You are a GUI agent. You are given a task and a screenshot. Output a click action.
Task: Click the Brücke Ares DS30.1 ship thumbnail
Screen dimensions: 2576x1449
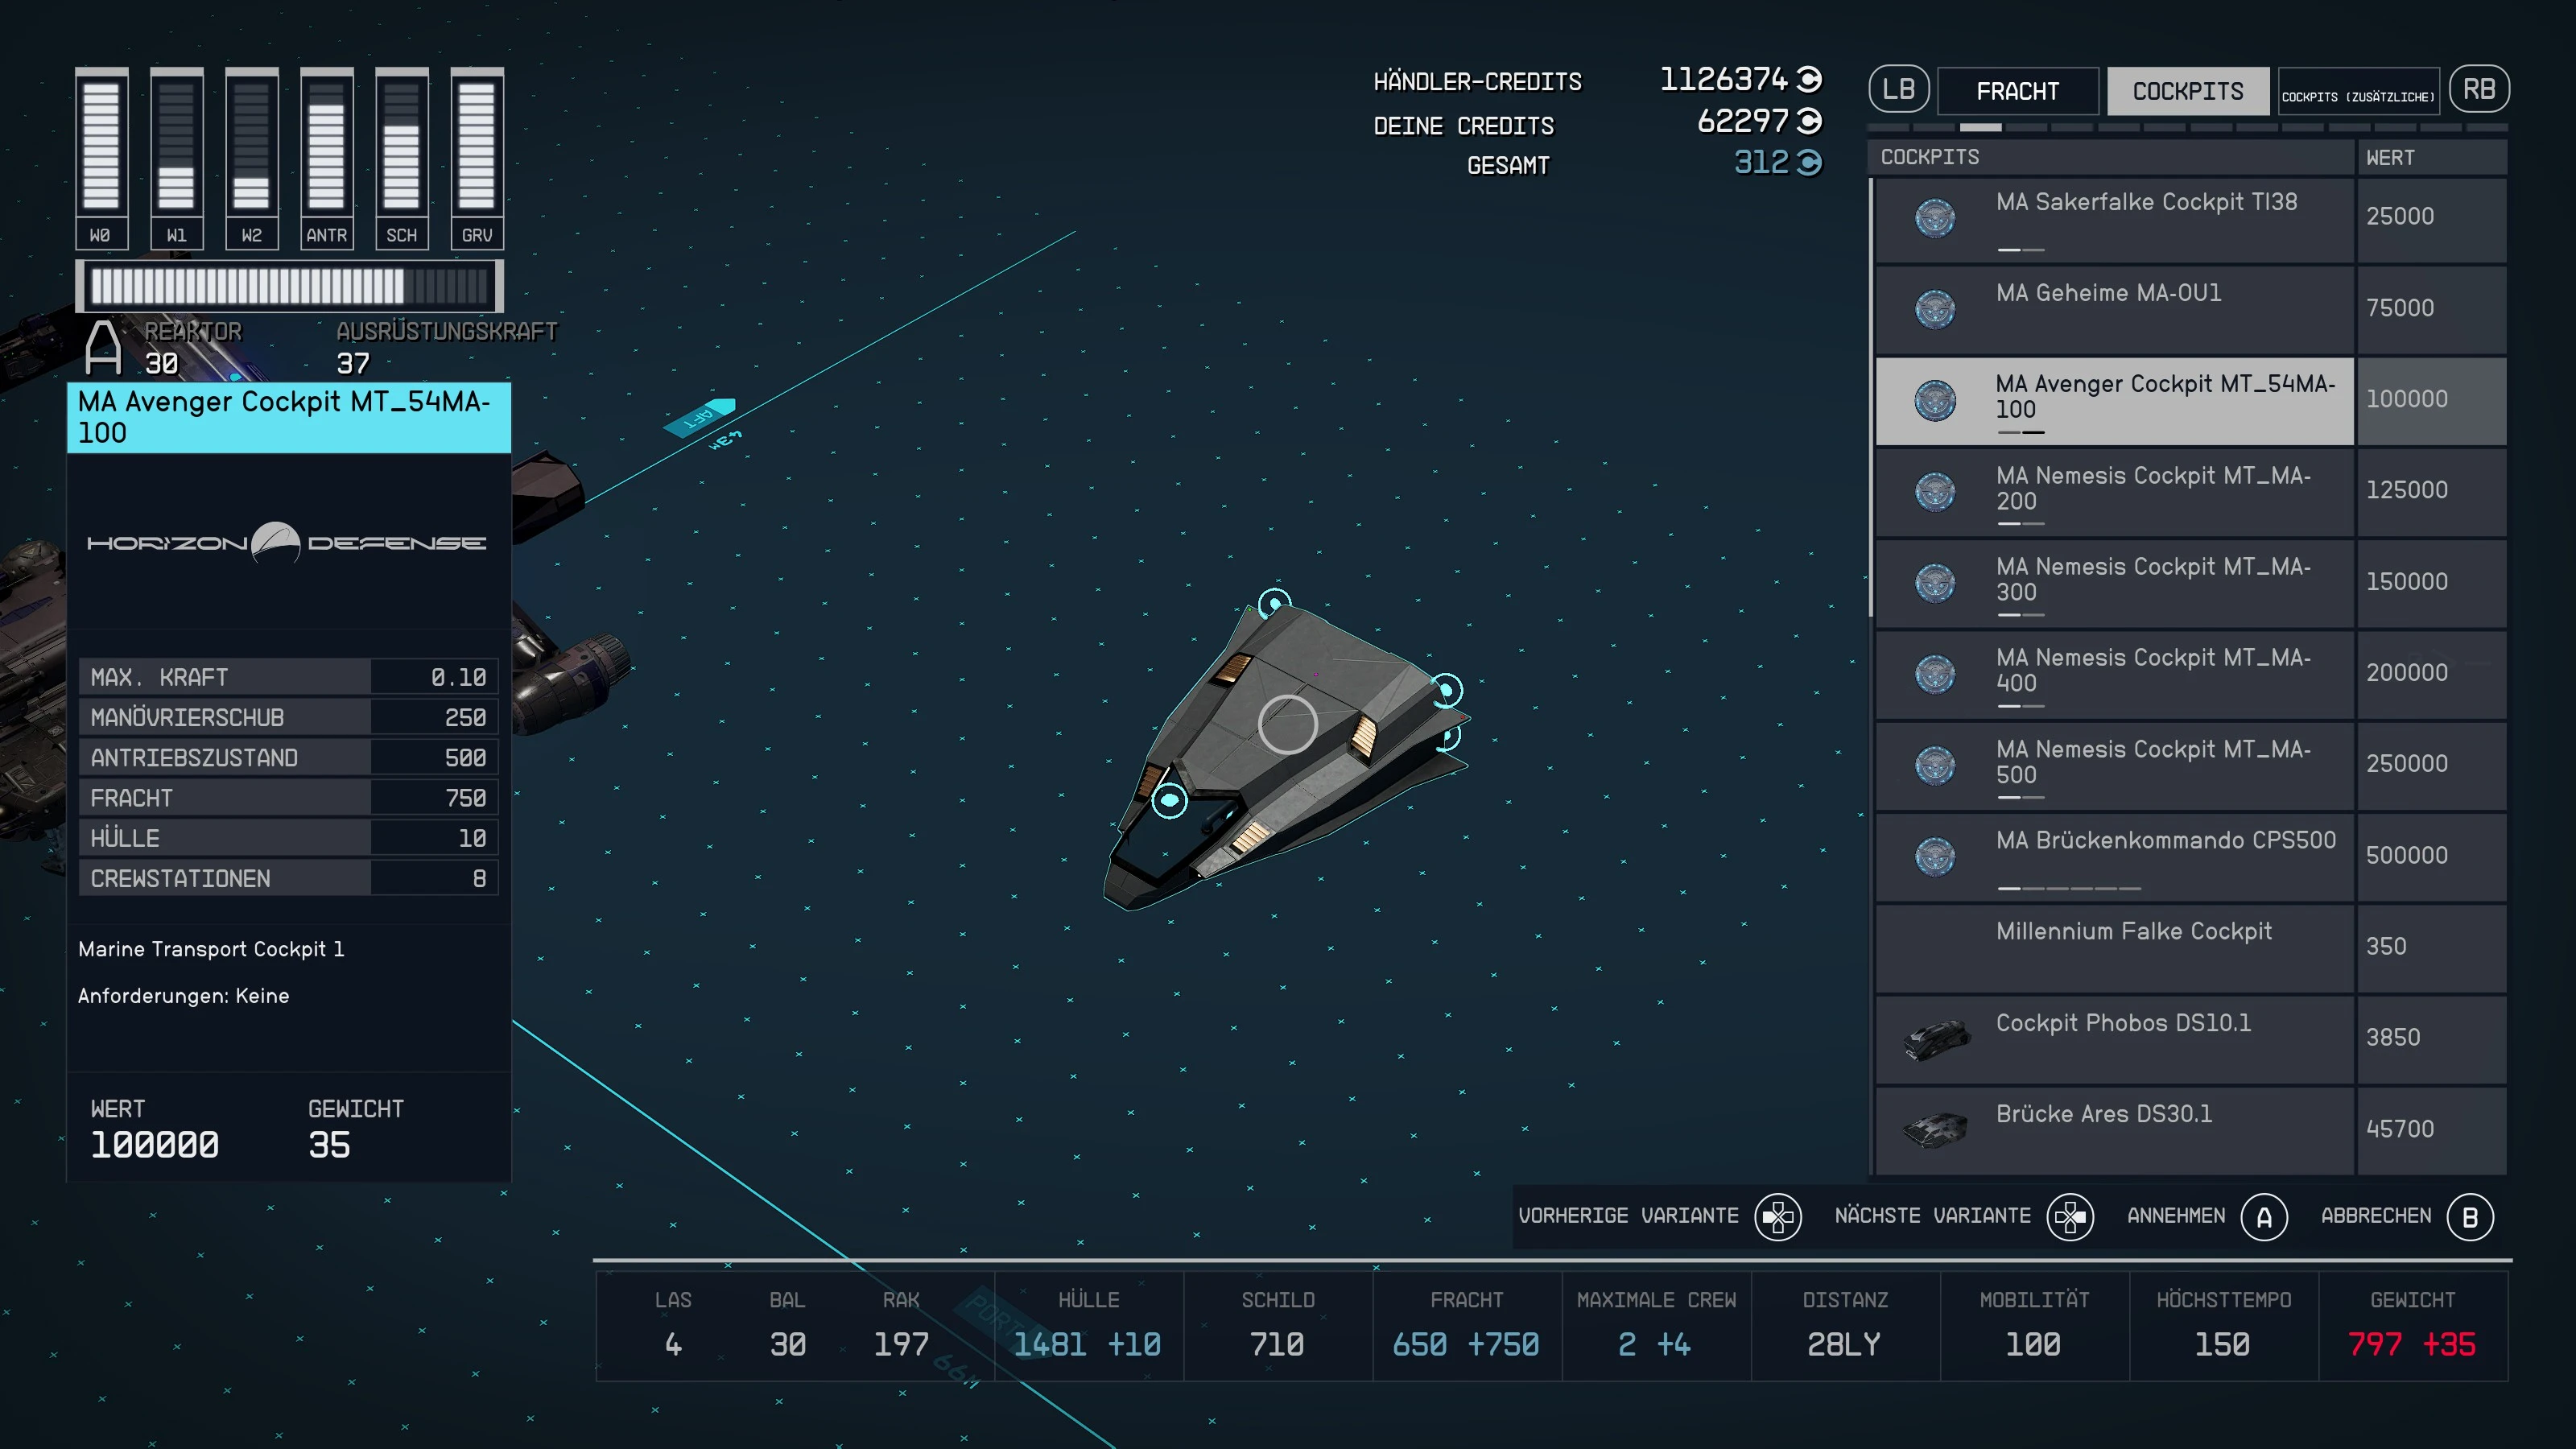click(x=1935, y=1130)
